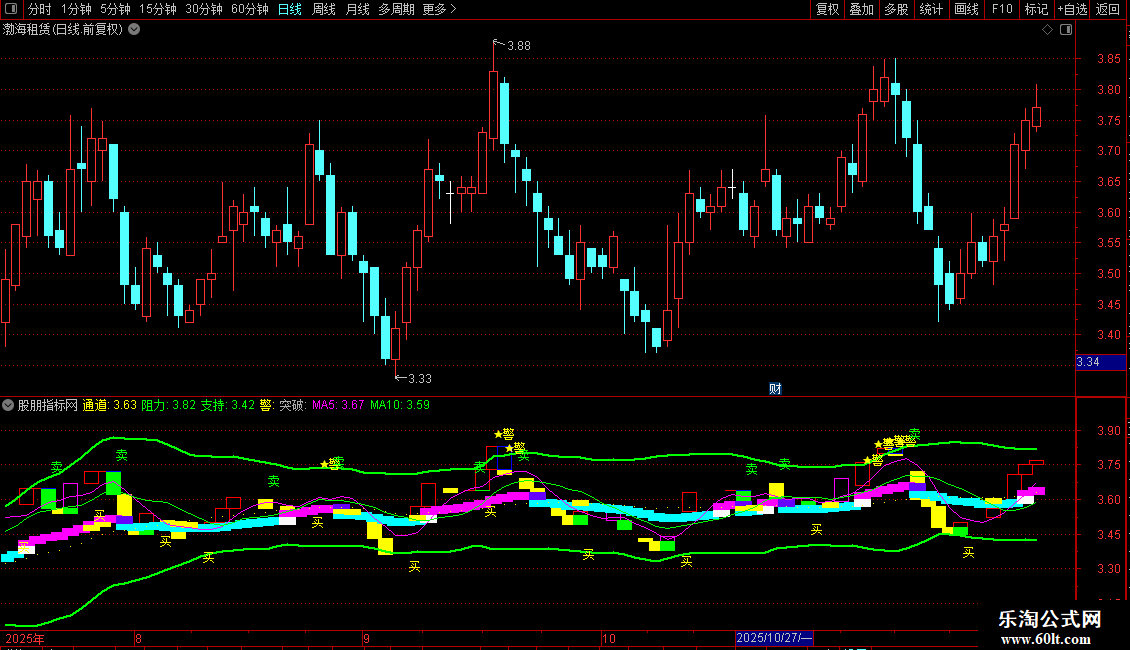
Task: Click the star 警 alert marker at the chart peak
Action: [504, 434]
